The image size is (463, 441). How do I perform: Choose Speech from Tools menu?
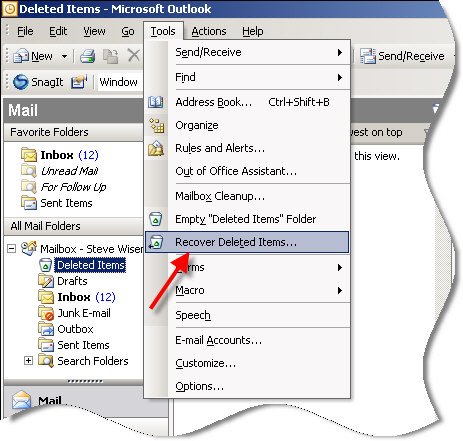[x=247, y=315]
